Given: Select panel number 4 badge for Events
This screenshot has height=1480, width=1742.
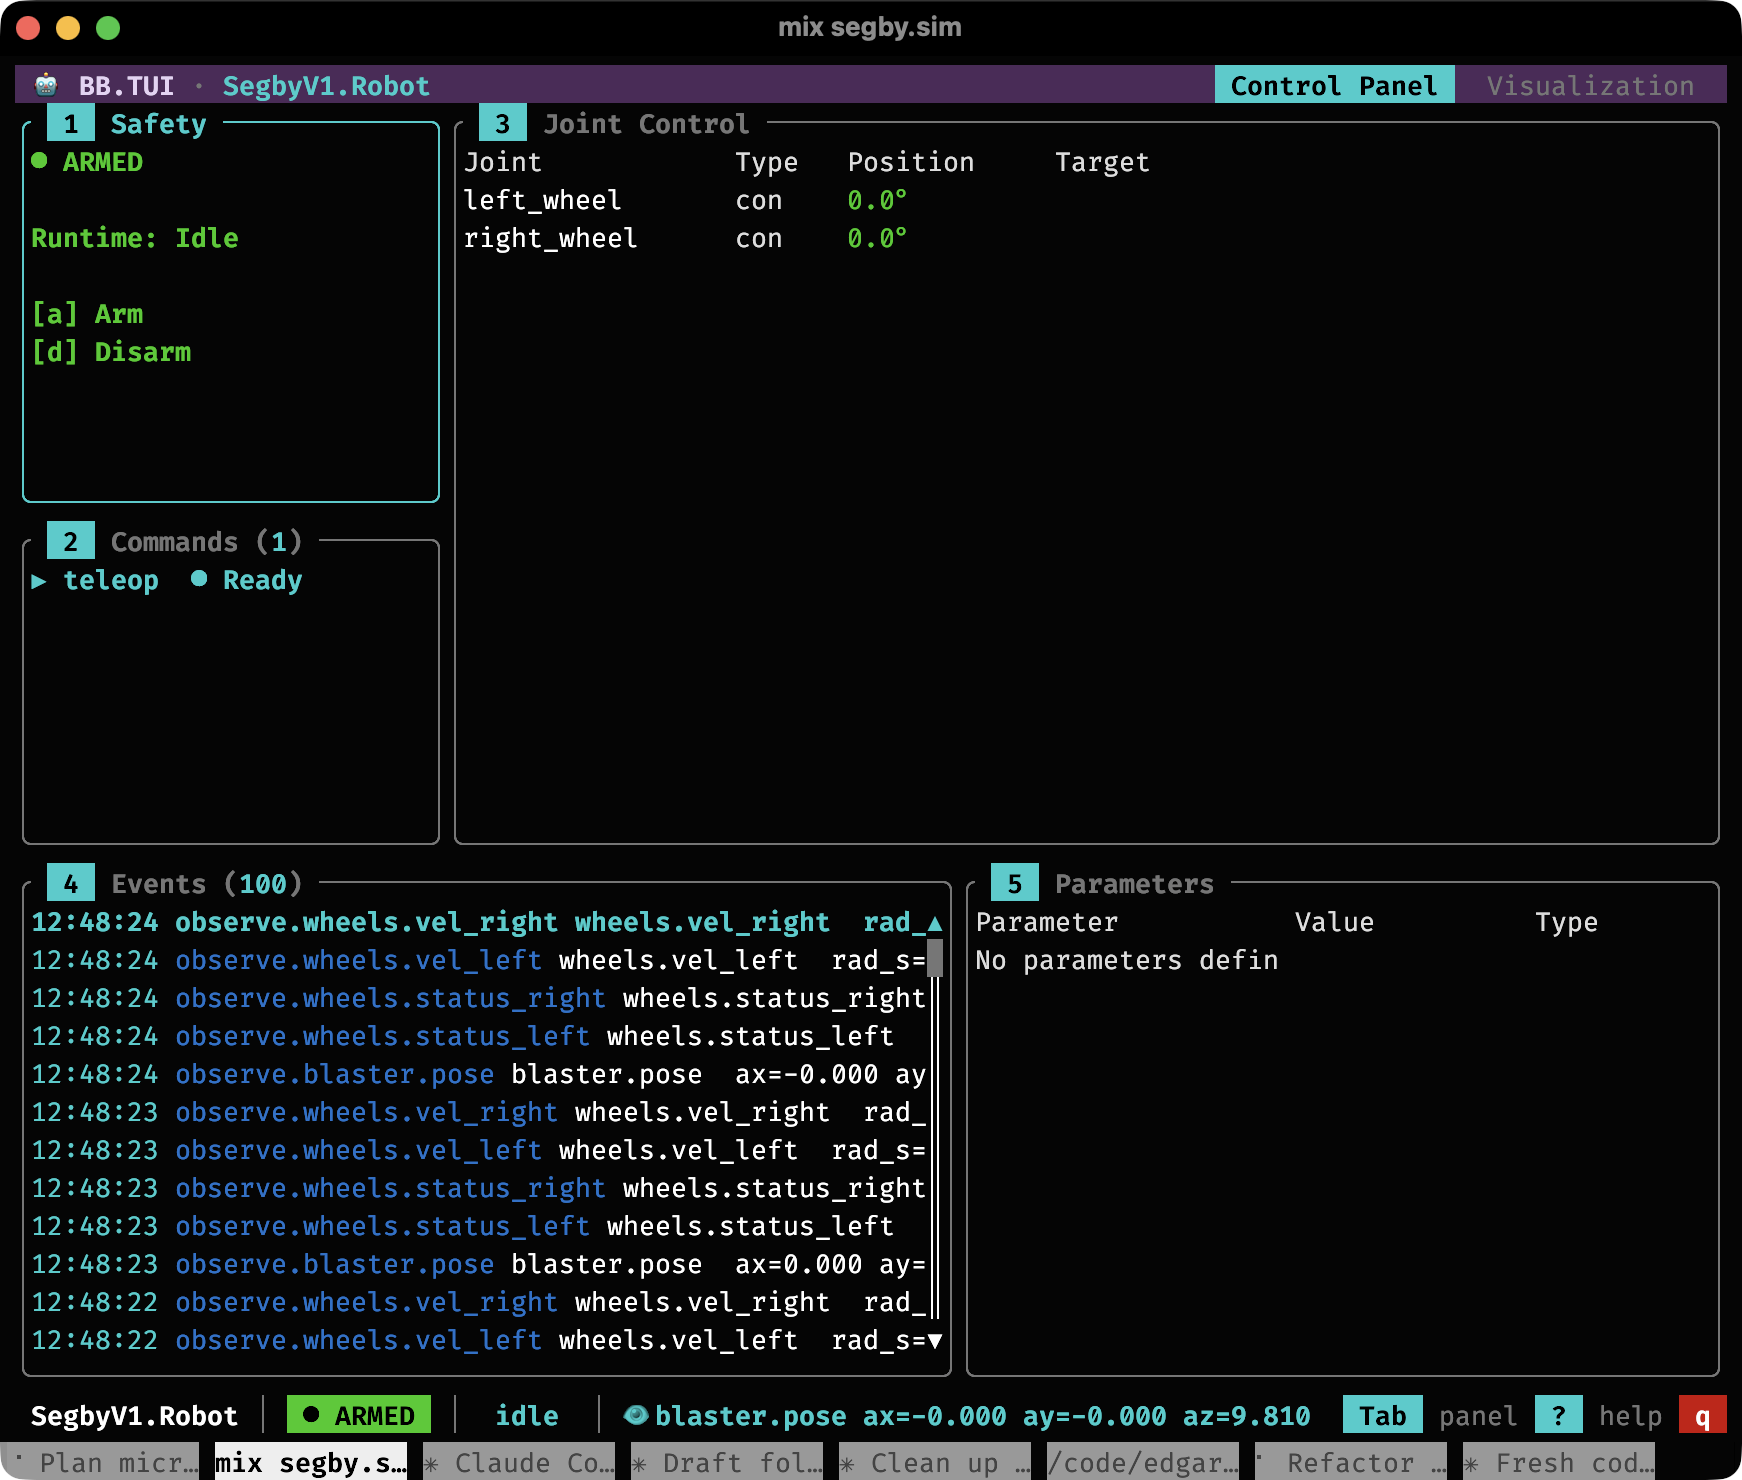Looking at the screenshot, I should pyautogui.click(x=70, y=884).
